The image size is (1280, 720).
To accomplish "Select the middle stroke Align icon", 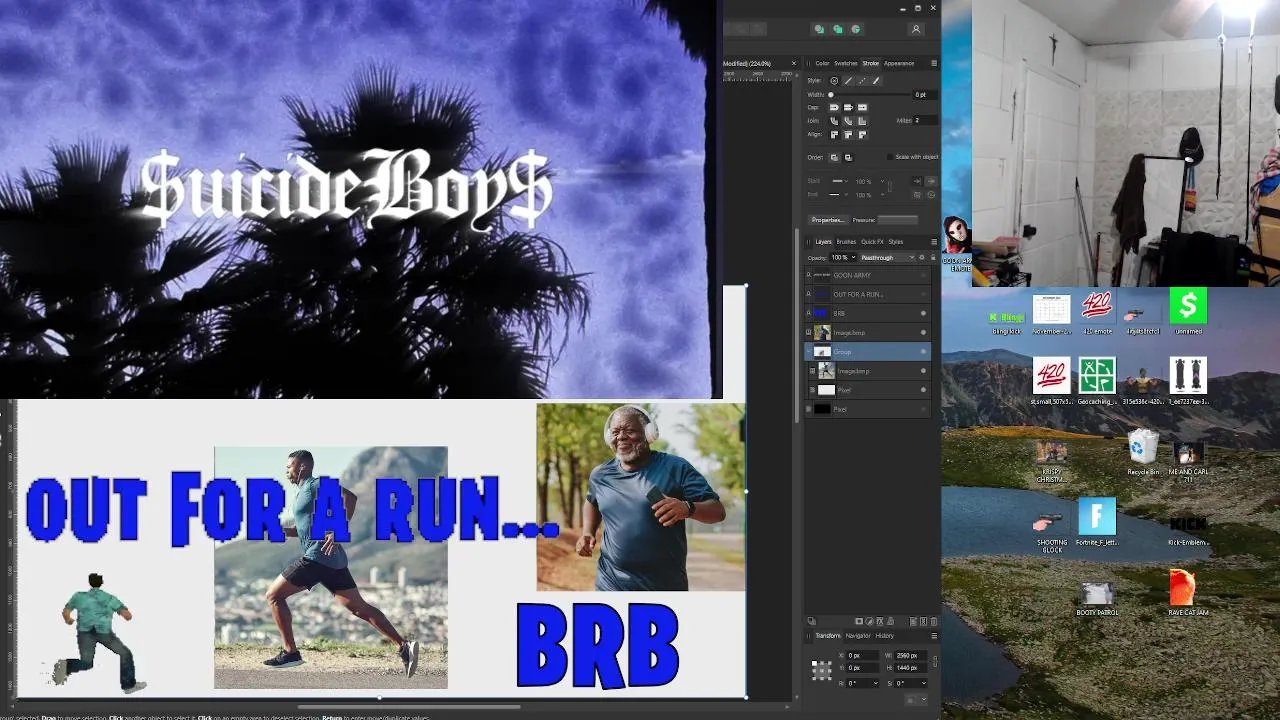I will click(x=848, y=135).
